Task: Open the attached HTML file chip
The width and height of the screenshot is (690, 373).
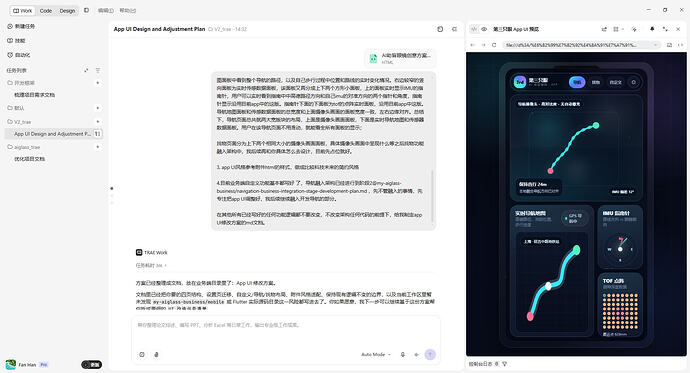Action: 400,58
